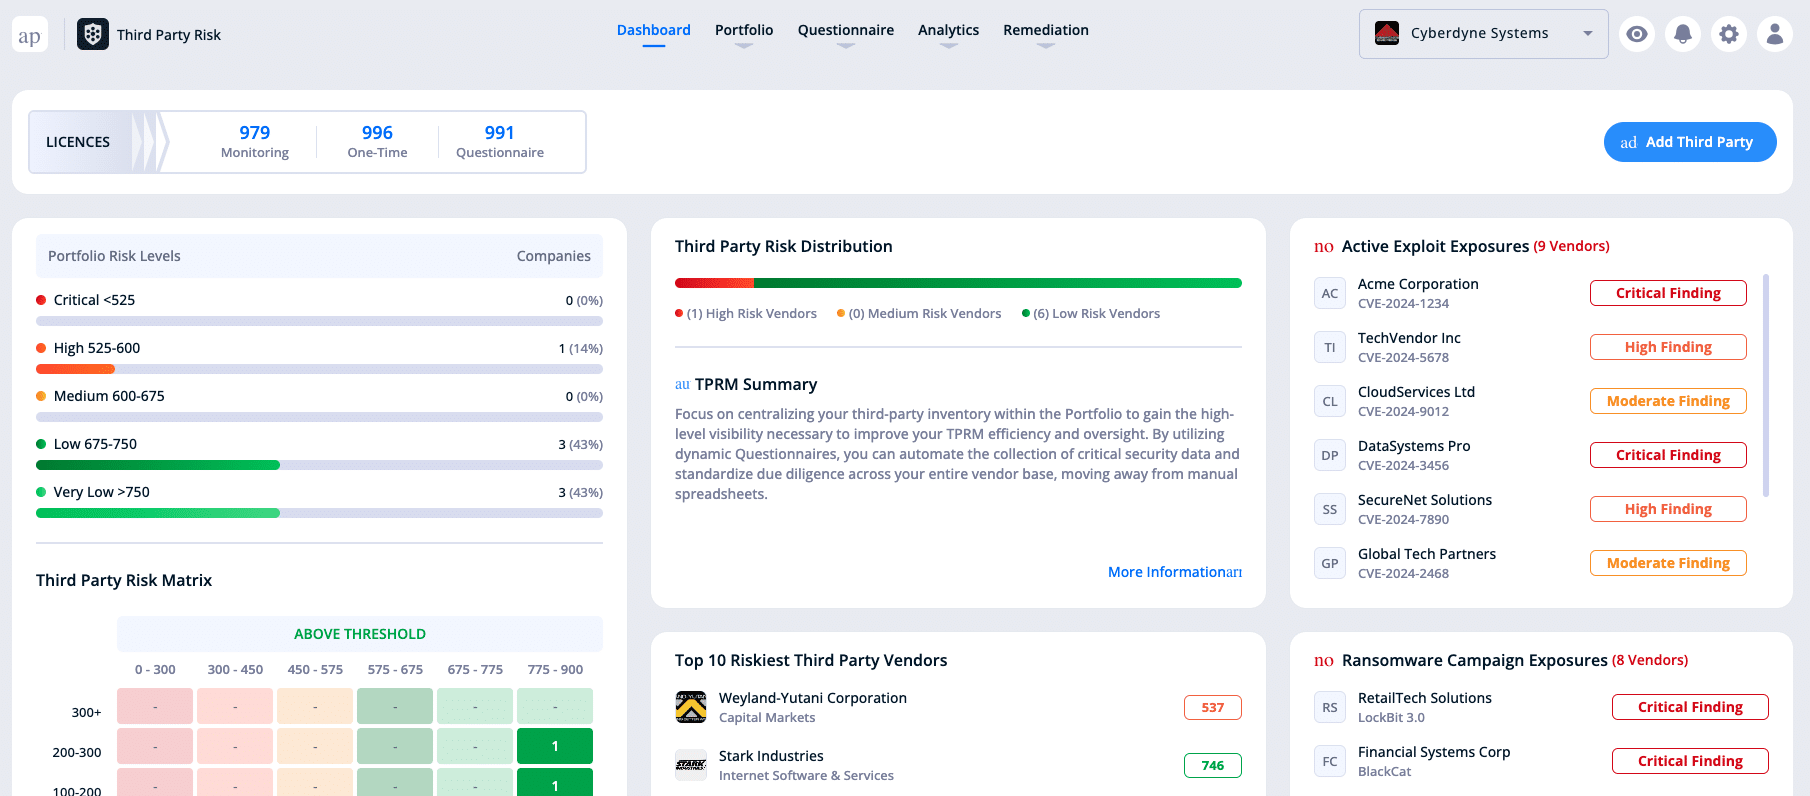Click the GP avatar for Global Tech Partners
The image size is (1810, 796).
(x=1330, y=563)
